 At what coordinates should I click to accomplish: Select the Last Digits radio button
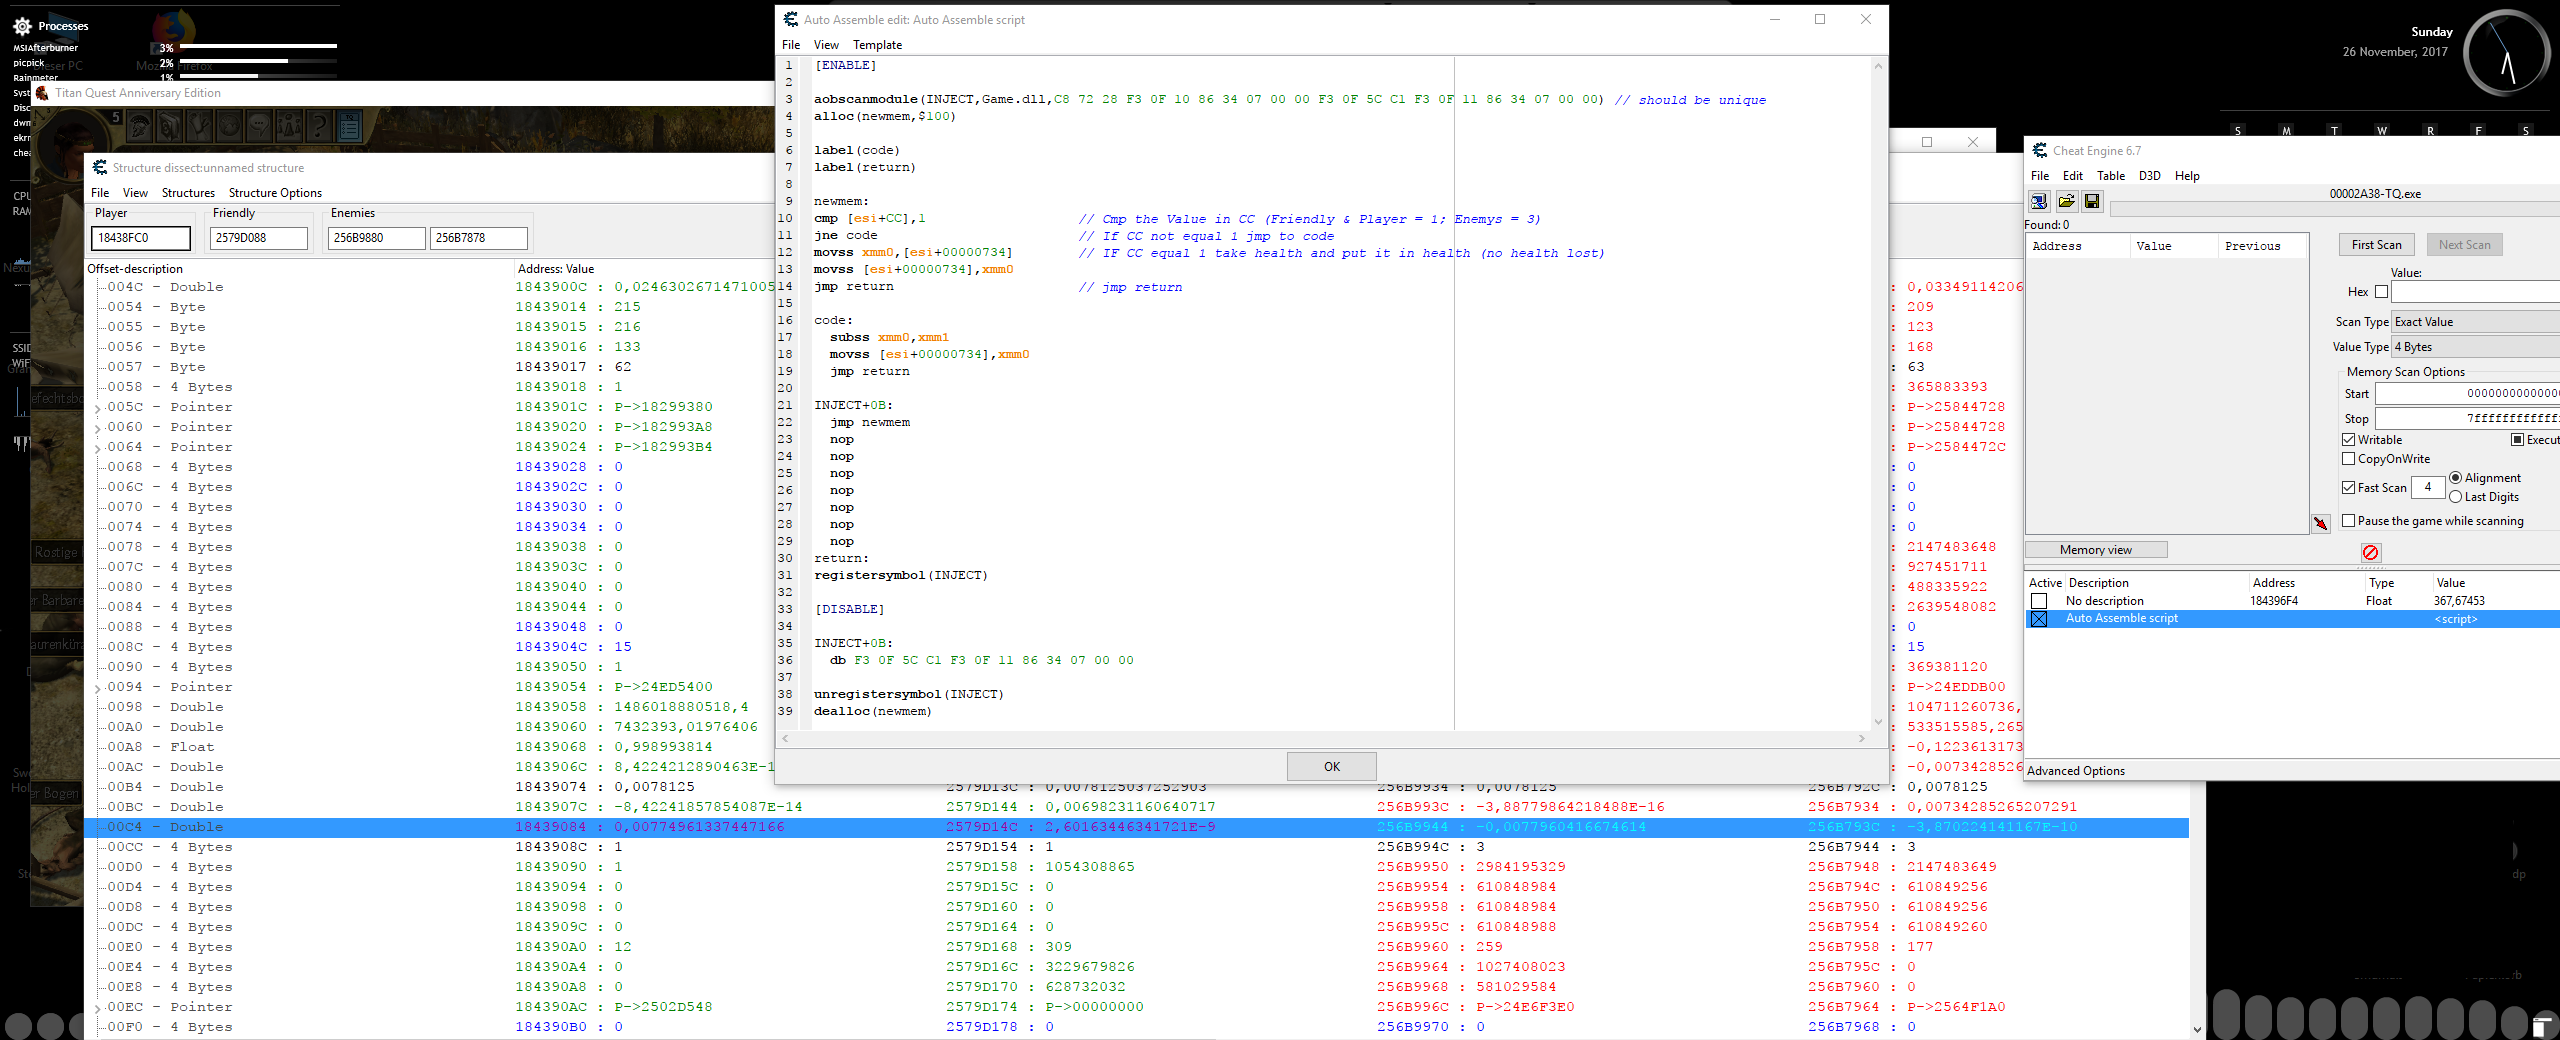click(x=2455, y=497)
